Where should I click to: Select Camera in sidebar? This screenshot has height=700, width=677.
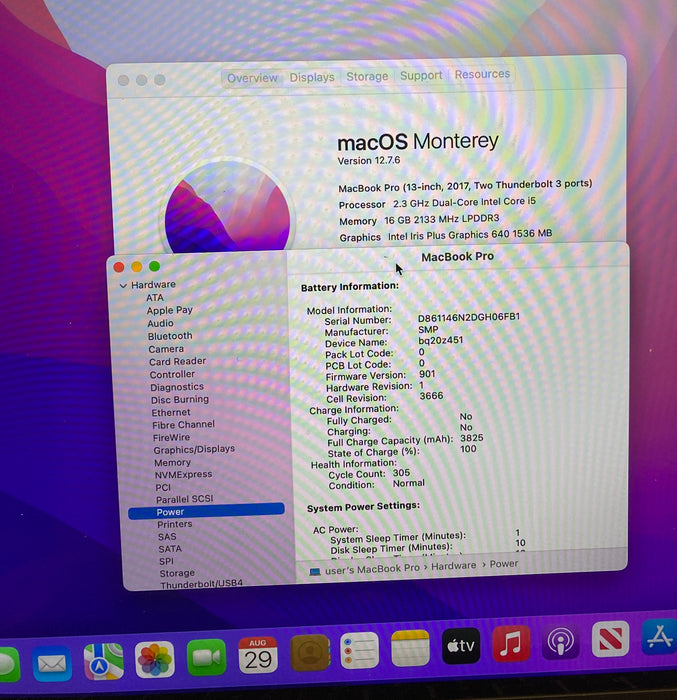(166, 349)
